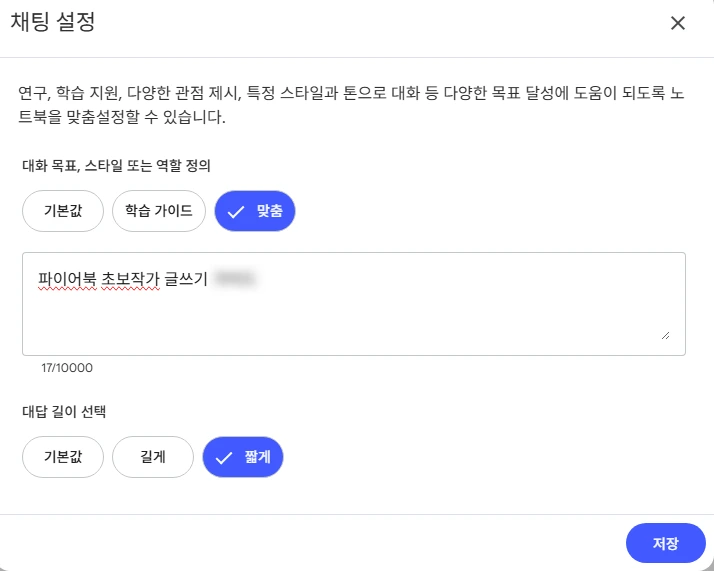Viewport: 714px width, 571px height.
Task: Focus the custom instructions text area
Action: point(354,304)
